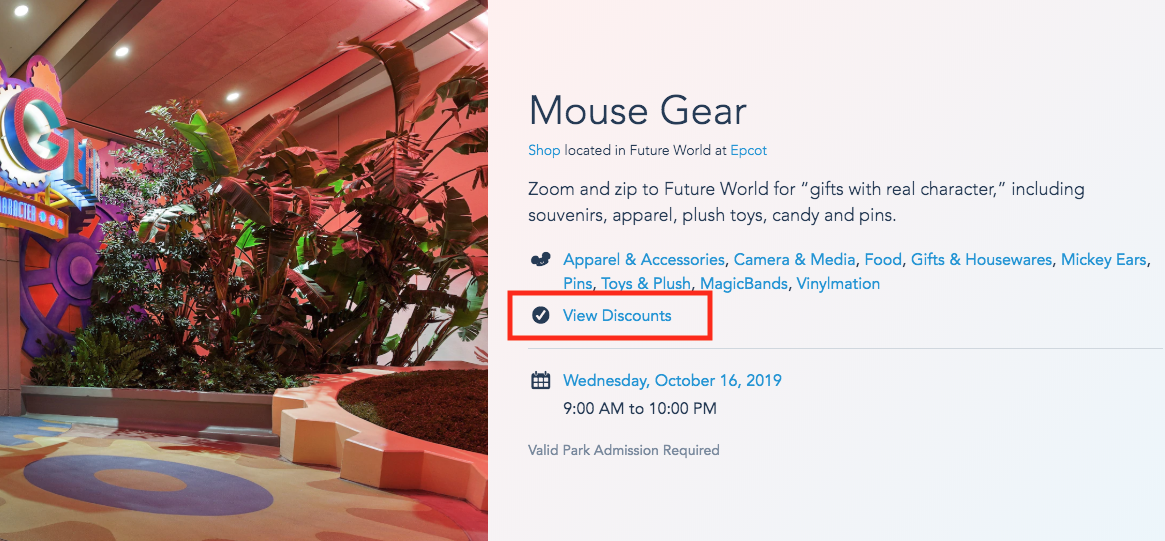
Task: Open the Shop category link
Action: click(544, 150)
